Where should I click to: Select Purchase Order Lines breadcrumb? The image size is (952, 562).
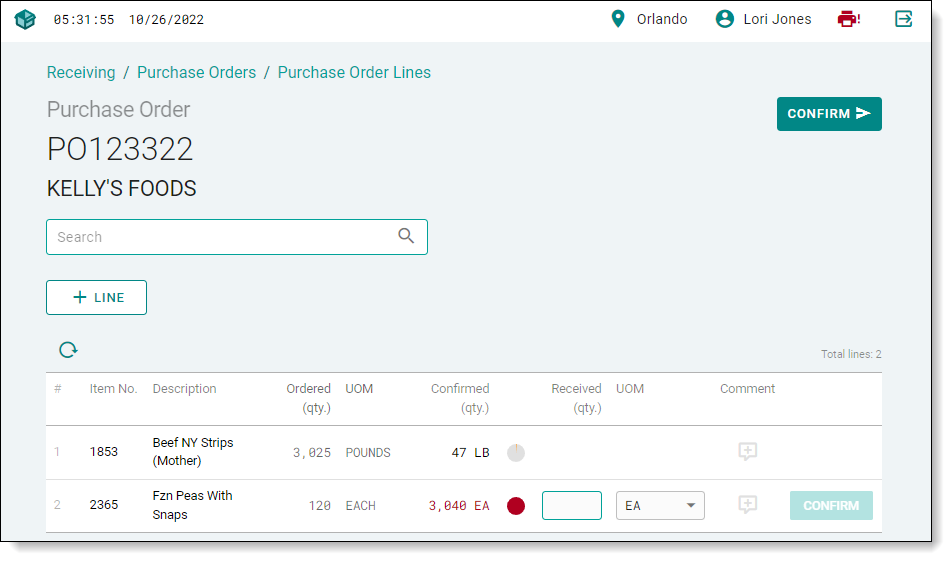(x=354, y=72)
